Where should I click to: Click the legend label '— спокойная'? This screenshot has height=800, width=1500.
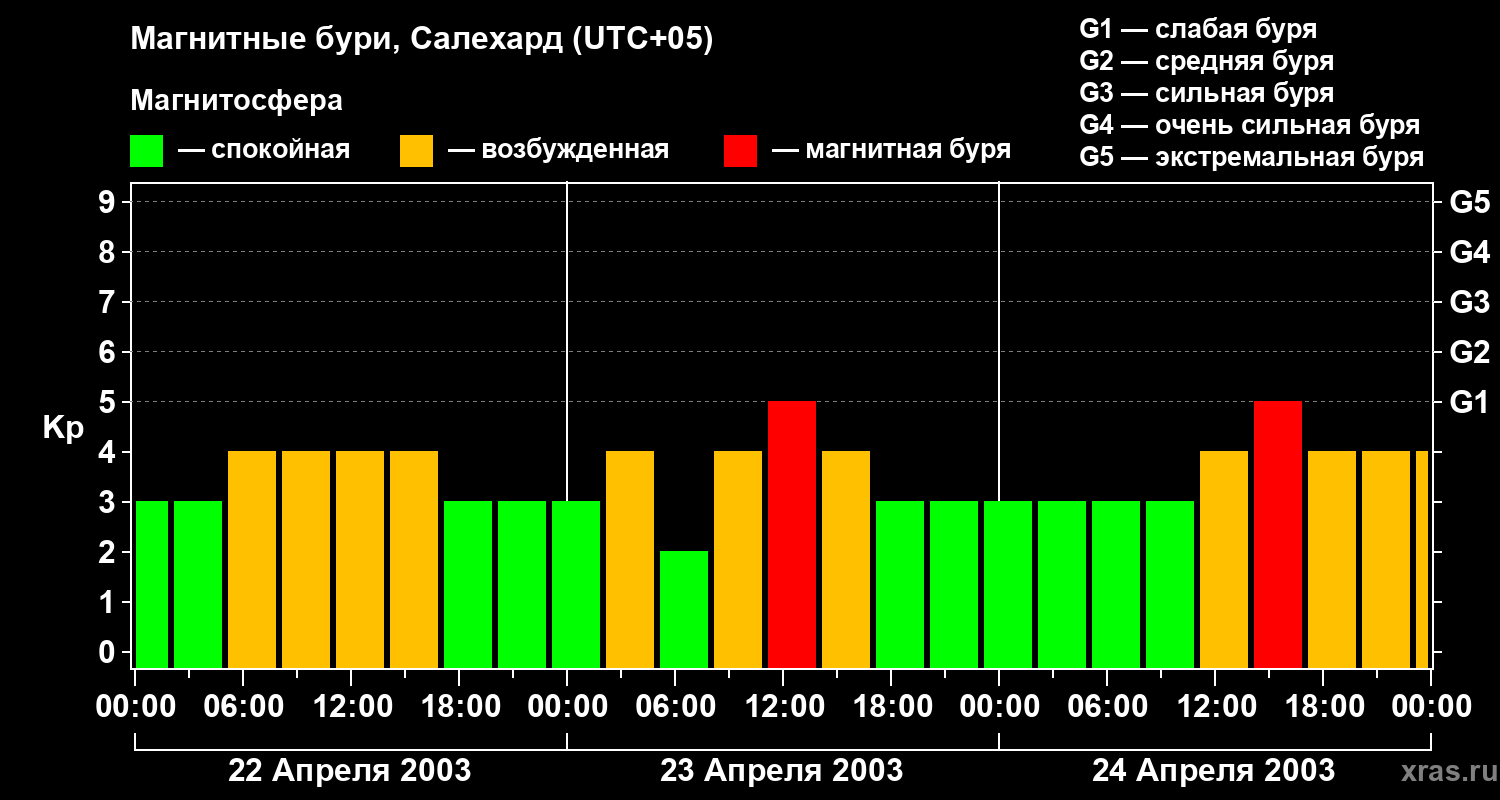point(264,151)
